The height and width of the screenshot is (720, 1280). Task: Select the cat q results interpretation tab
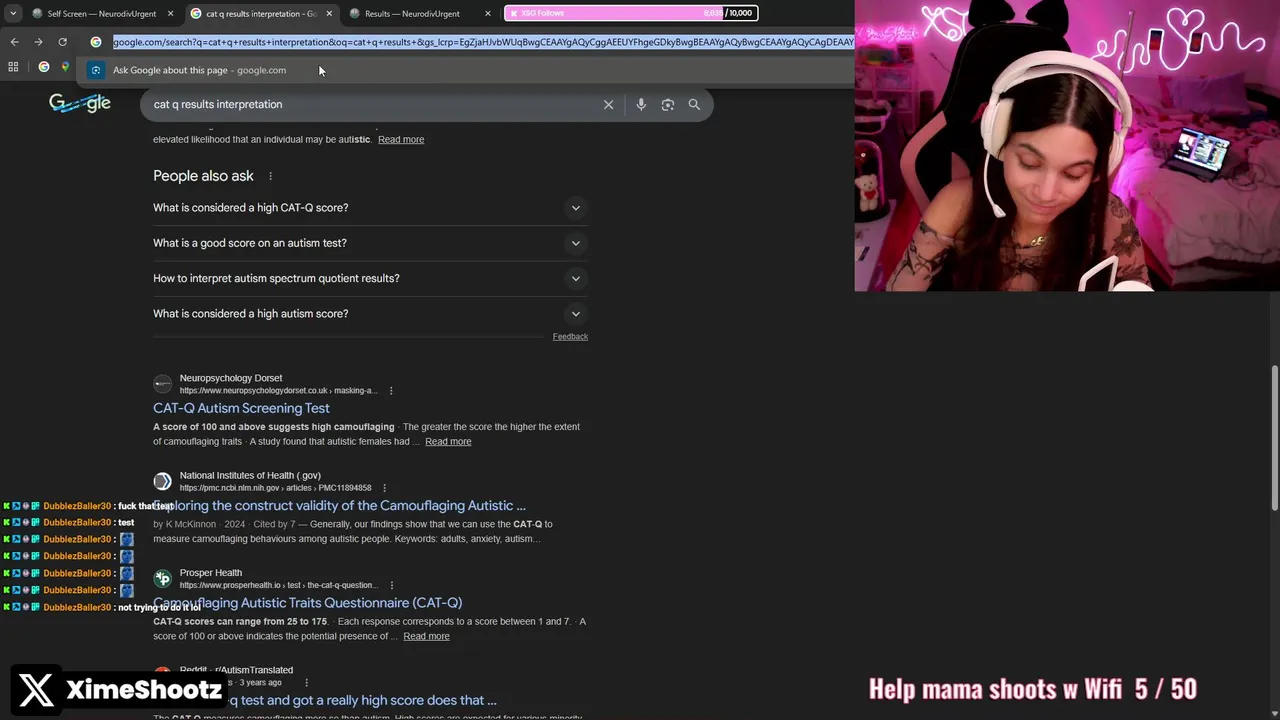[260, 14]
